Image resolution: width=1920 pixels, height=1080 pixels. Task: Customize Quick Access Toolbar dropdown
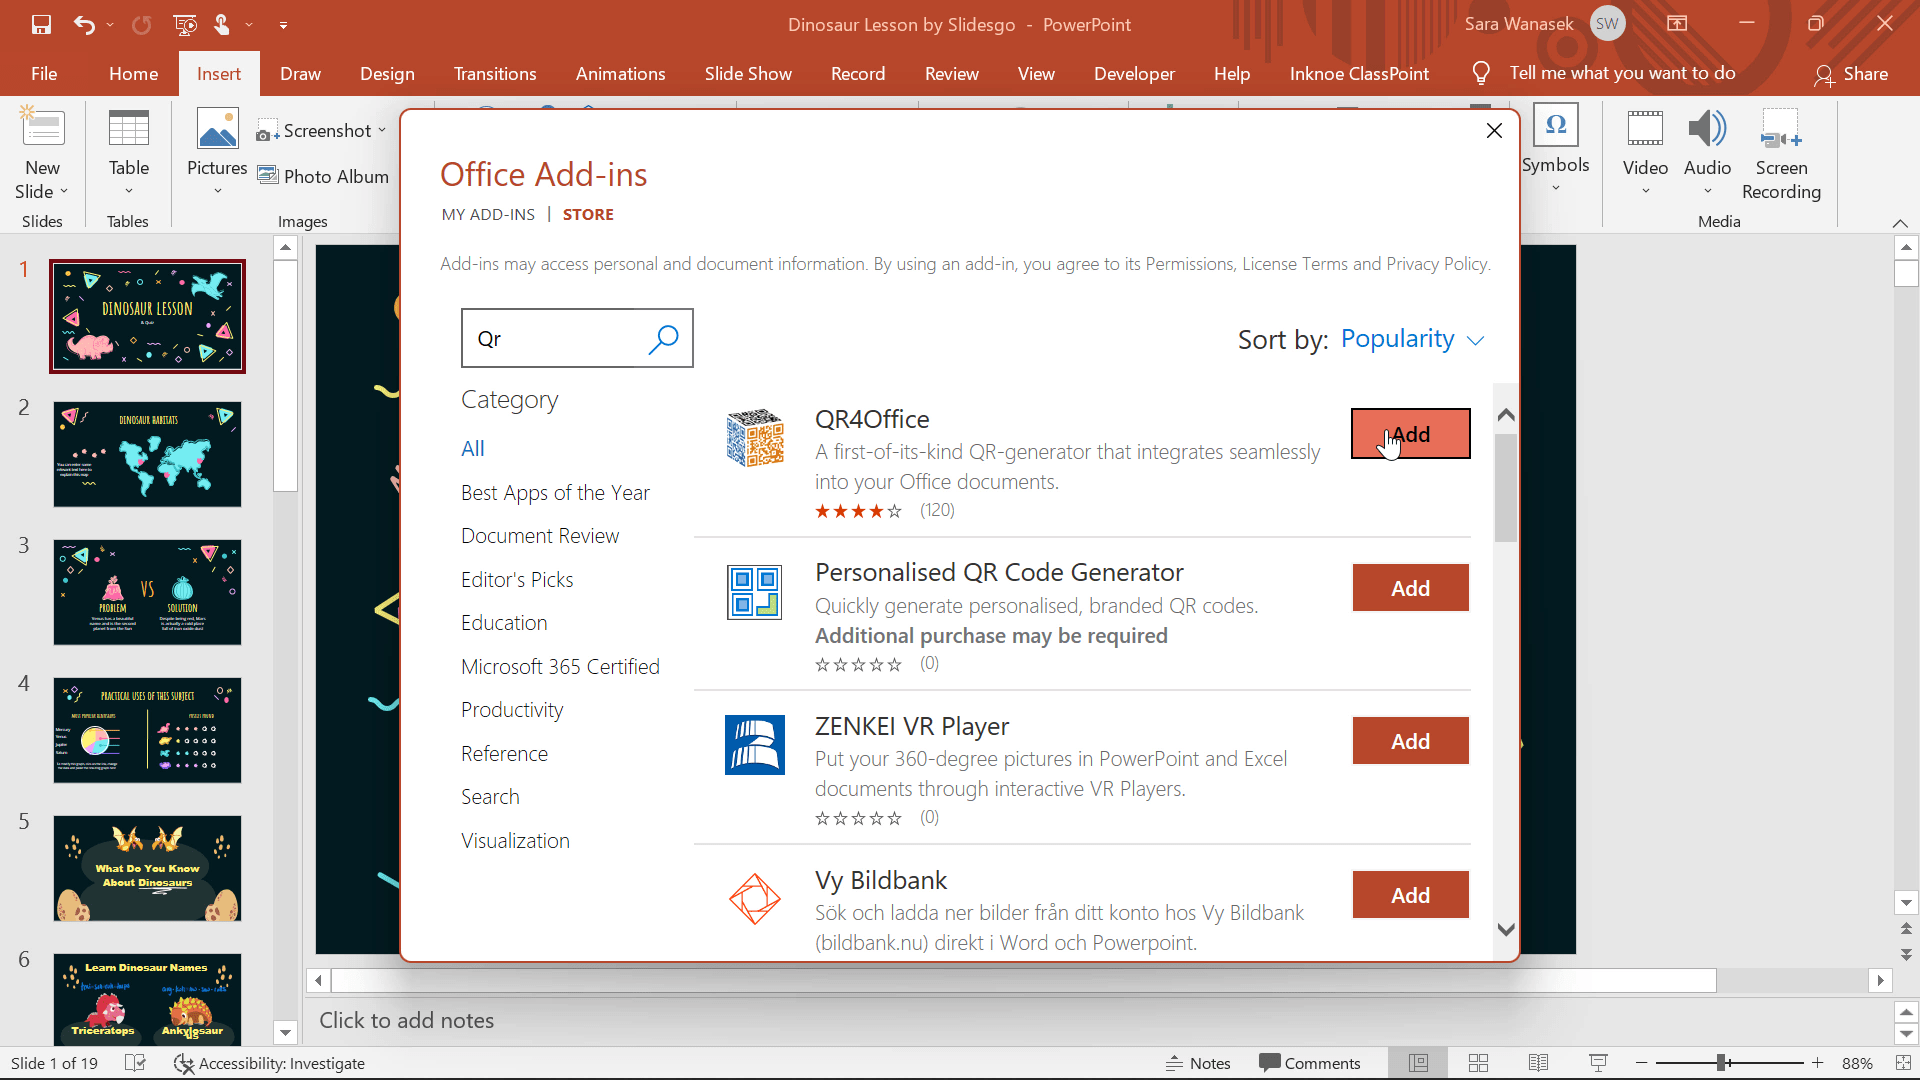283,25
